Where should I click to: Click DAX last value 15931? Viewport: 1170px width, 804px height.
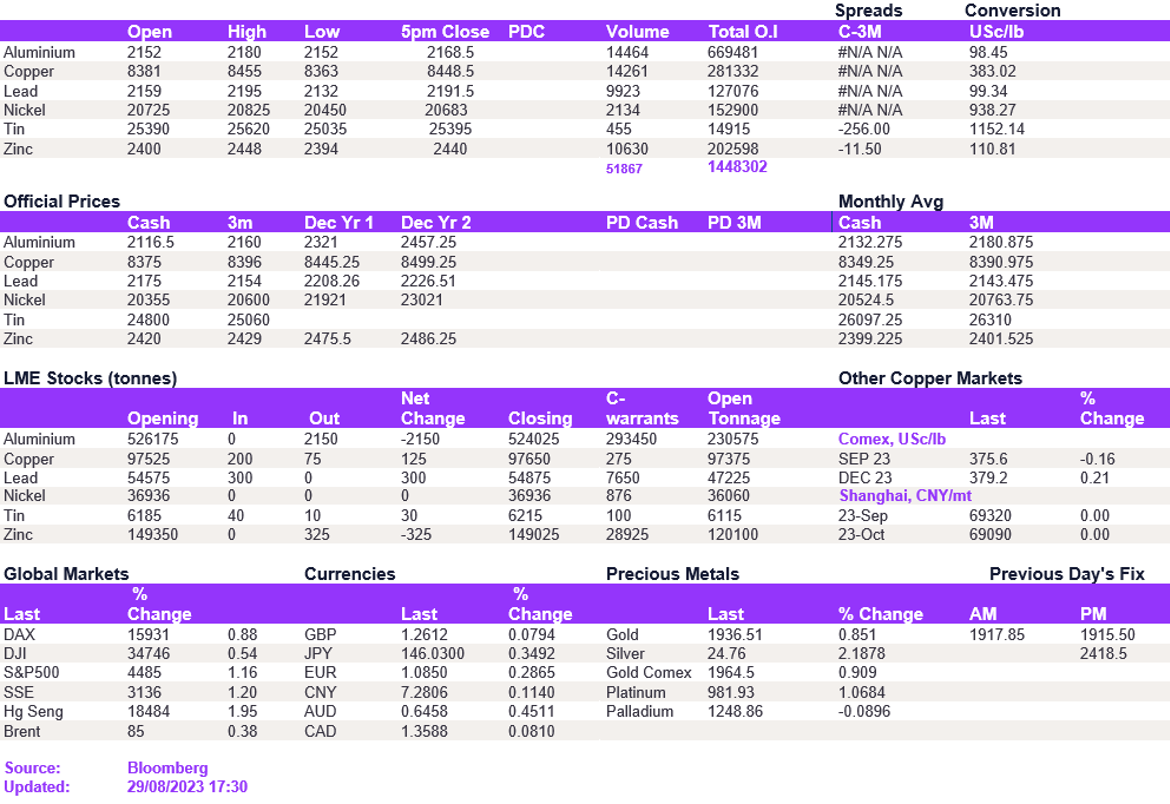148,635
